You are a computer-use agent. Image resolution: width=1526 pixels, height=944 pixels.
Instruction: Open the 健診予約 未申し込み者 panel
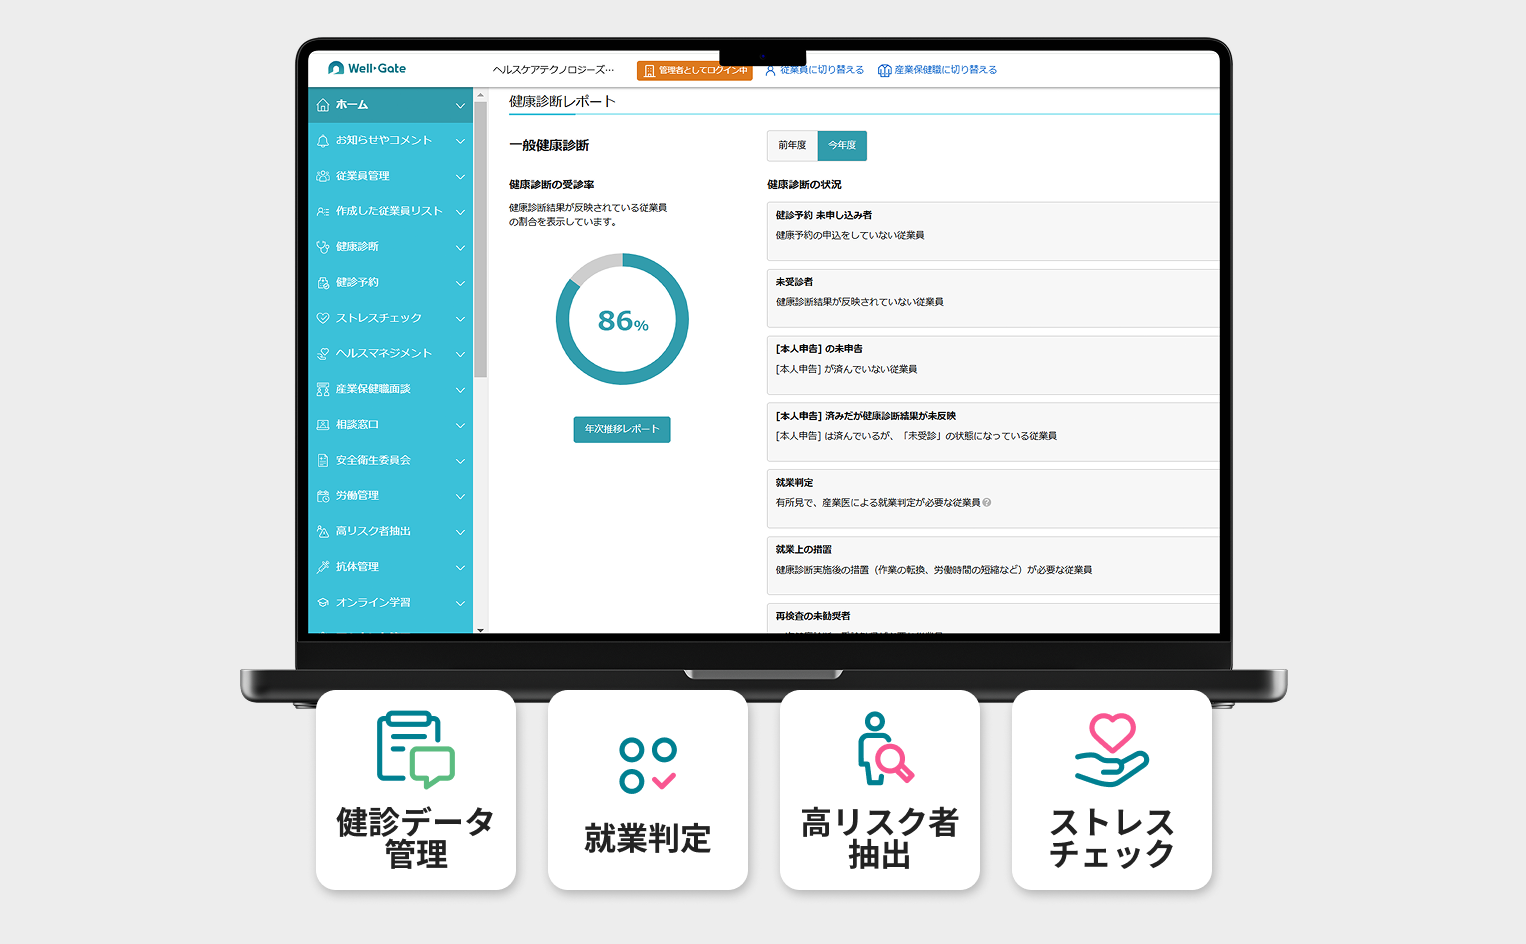[993, 231]
